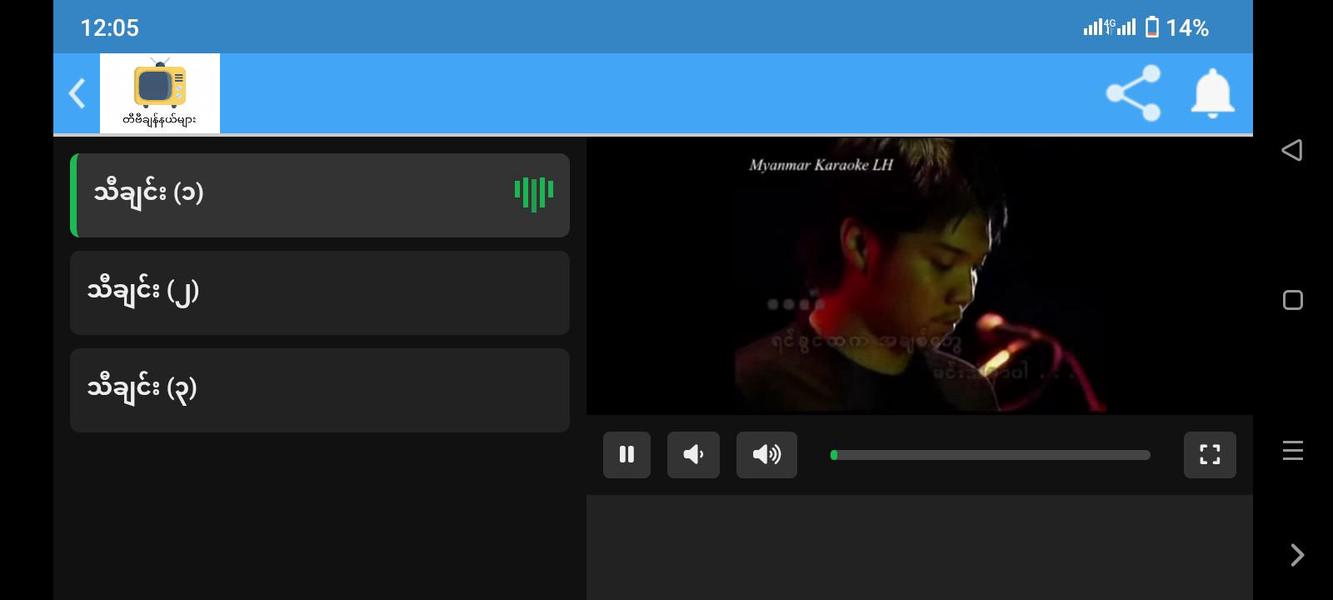
Task: Select the currently playing သီချင်း (၁) entry
Action: point(319,194)
